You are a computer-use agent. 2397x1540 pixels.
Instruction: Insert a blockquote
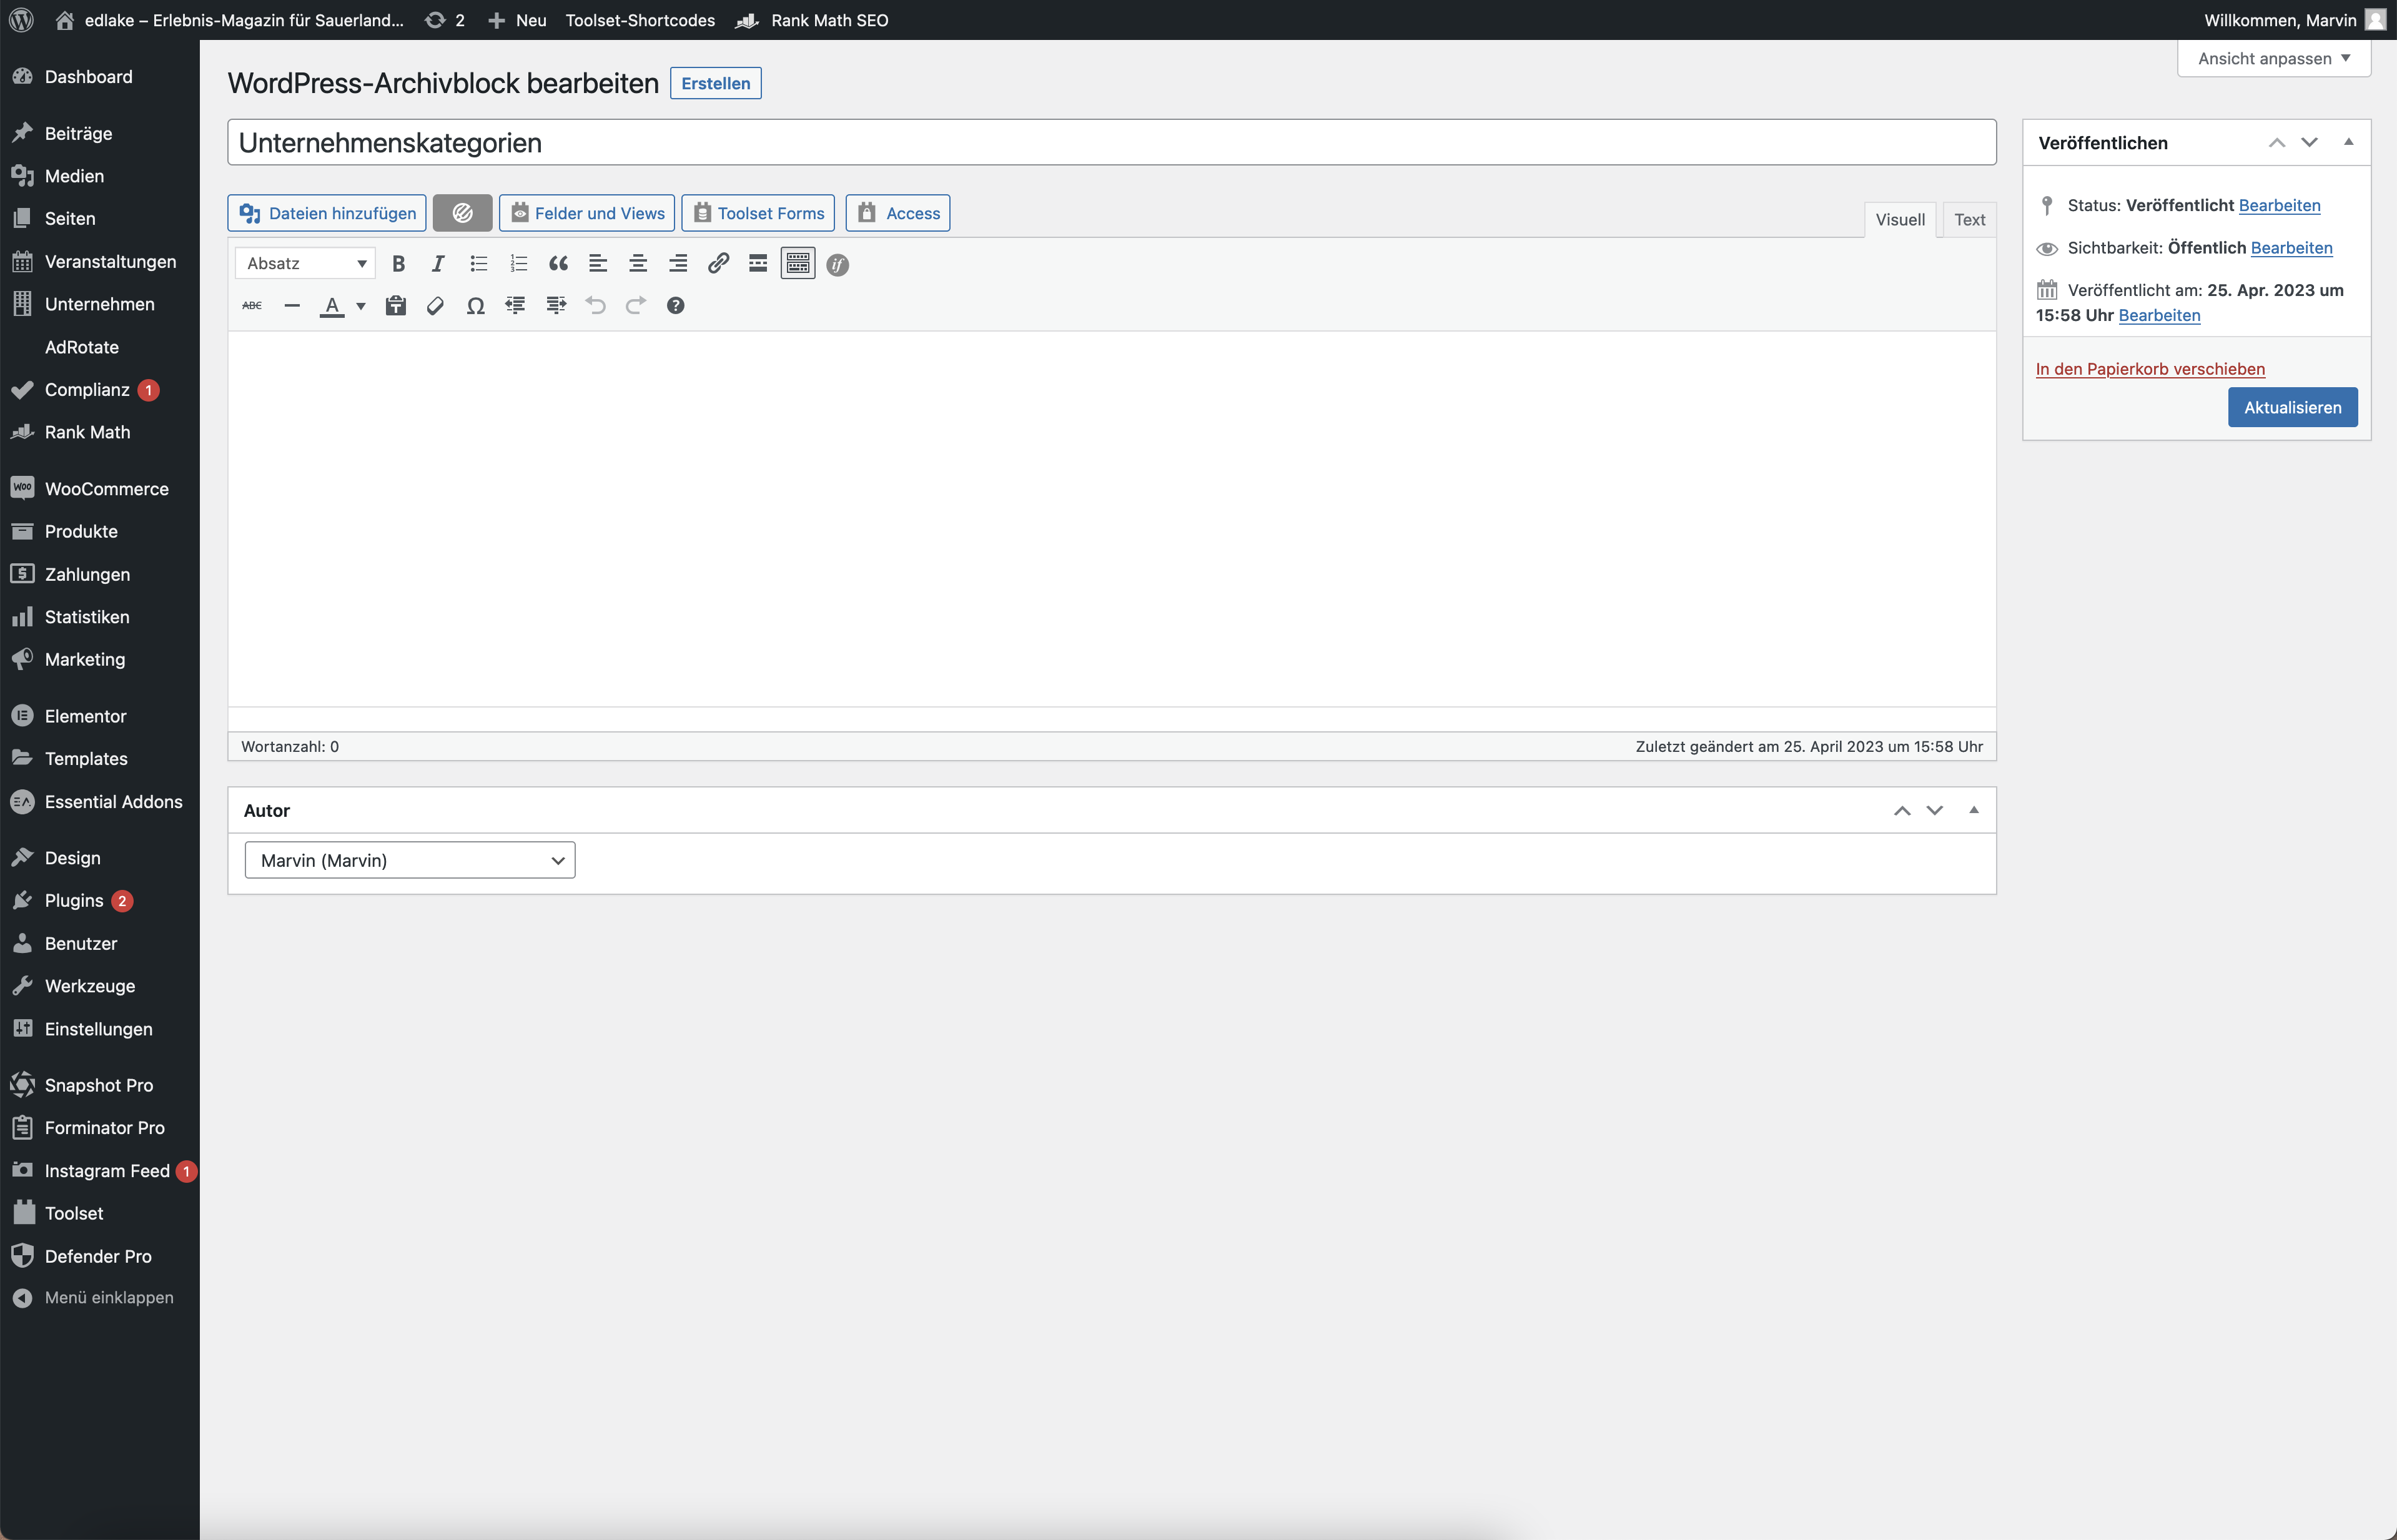pos(558,264)
